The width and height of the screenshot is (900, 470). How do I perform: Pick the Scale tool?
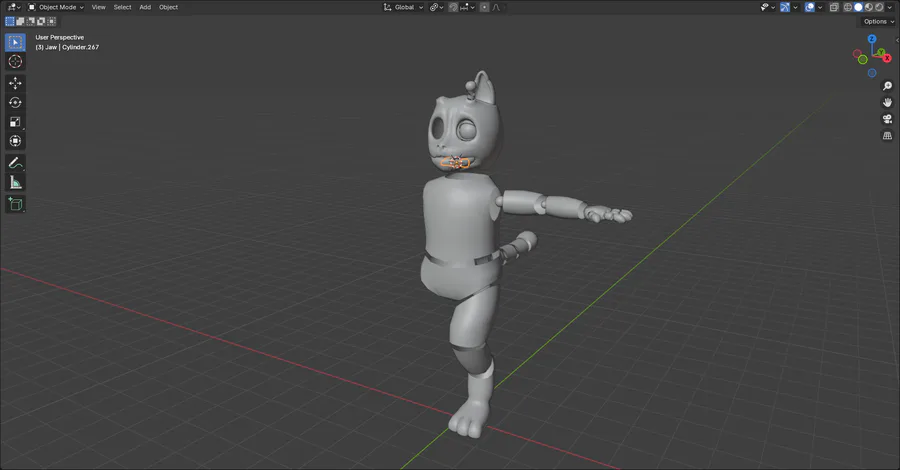15,122
